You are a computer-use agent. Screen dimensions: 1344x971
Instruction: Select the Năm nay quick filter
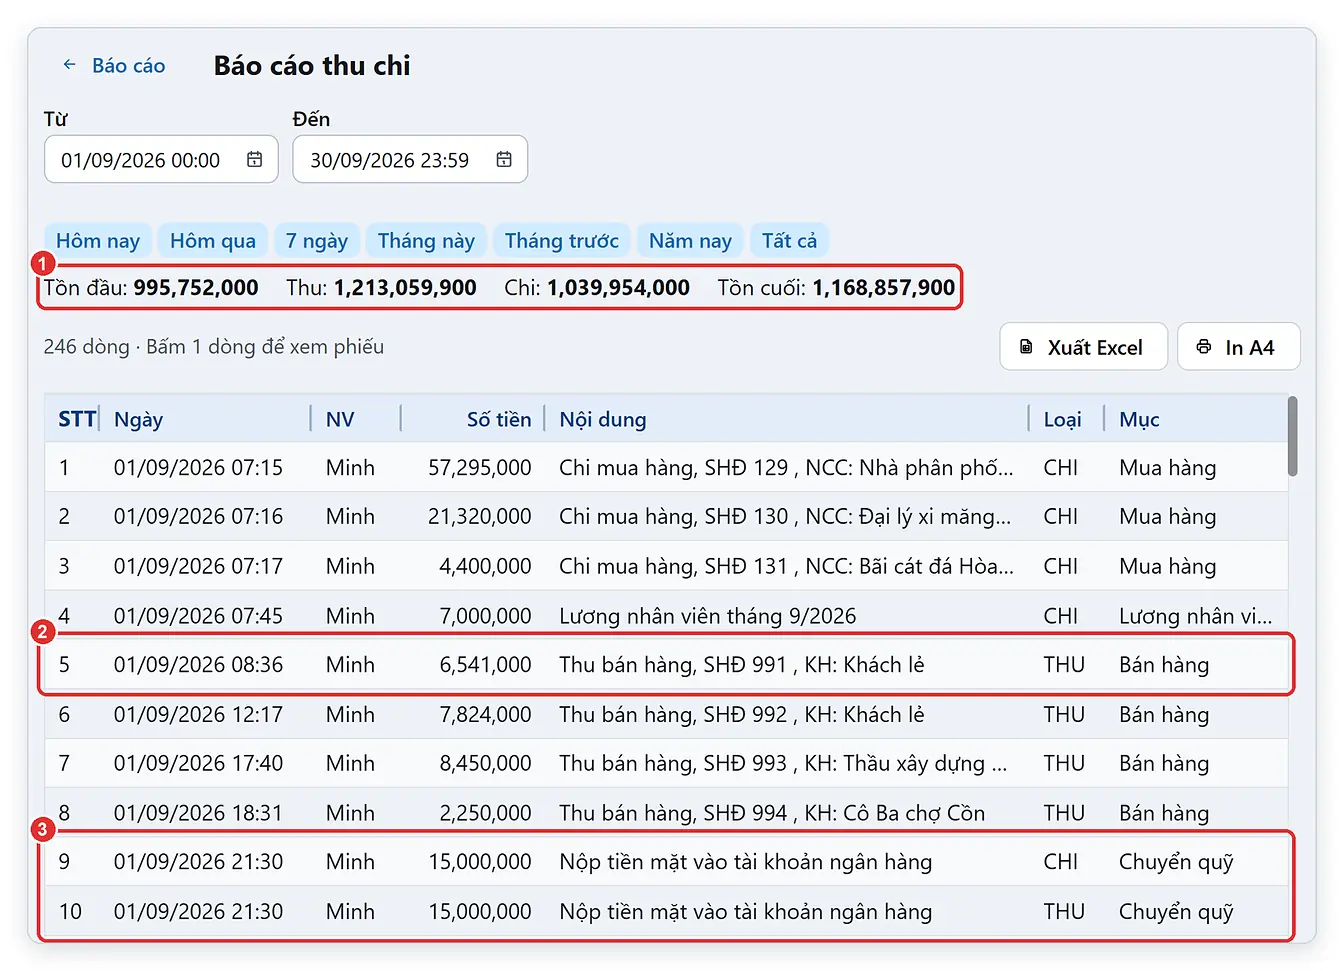click(x=690, y=241)
